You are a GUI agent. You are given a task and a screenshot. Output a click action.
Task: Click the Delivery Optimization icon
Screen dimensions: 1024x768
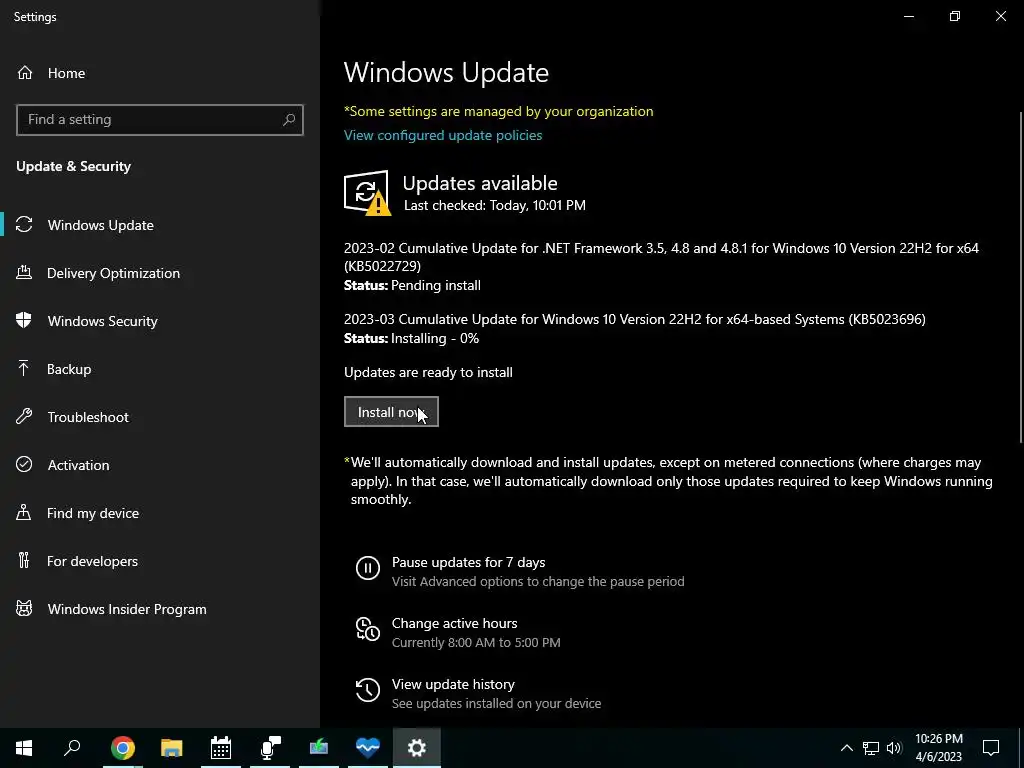tap(24, 273)
